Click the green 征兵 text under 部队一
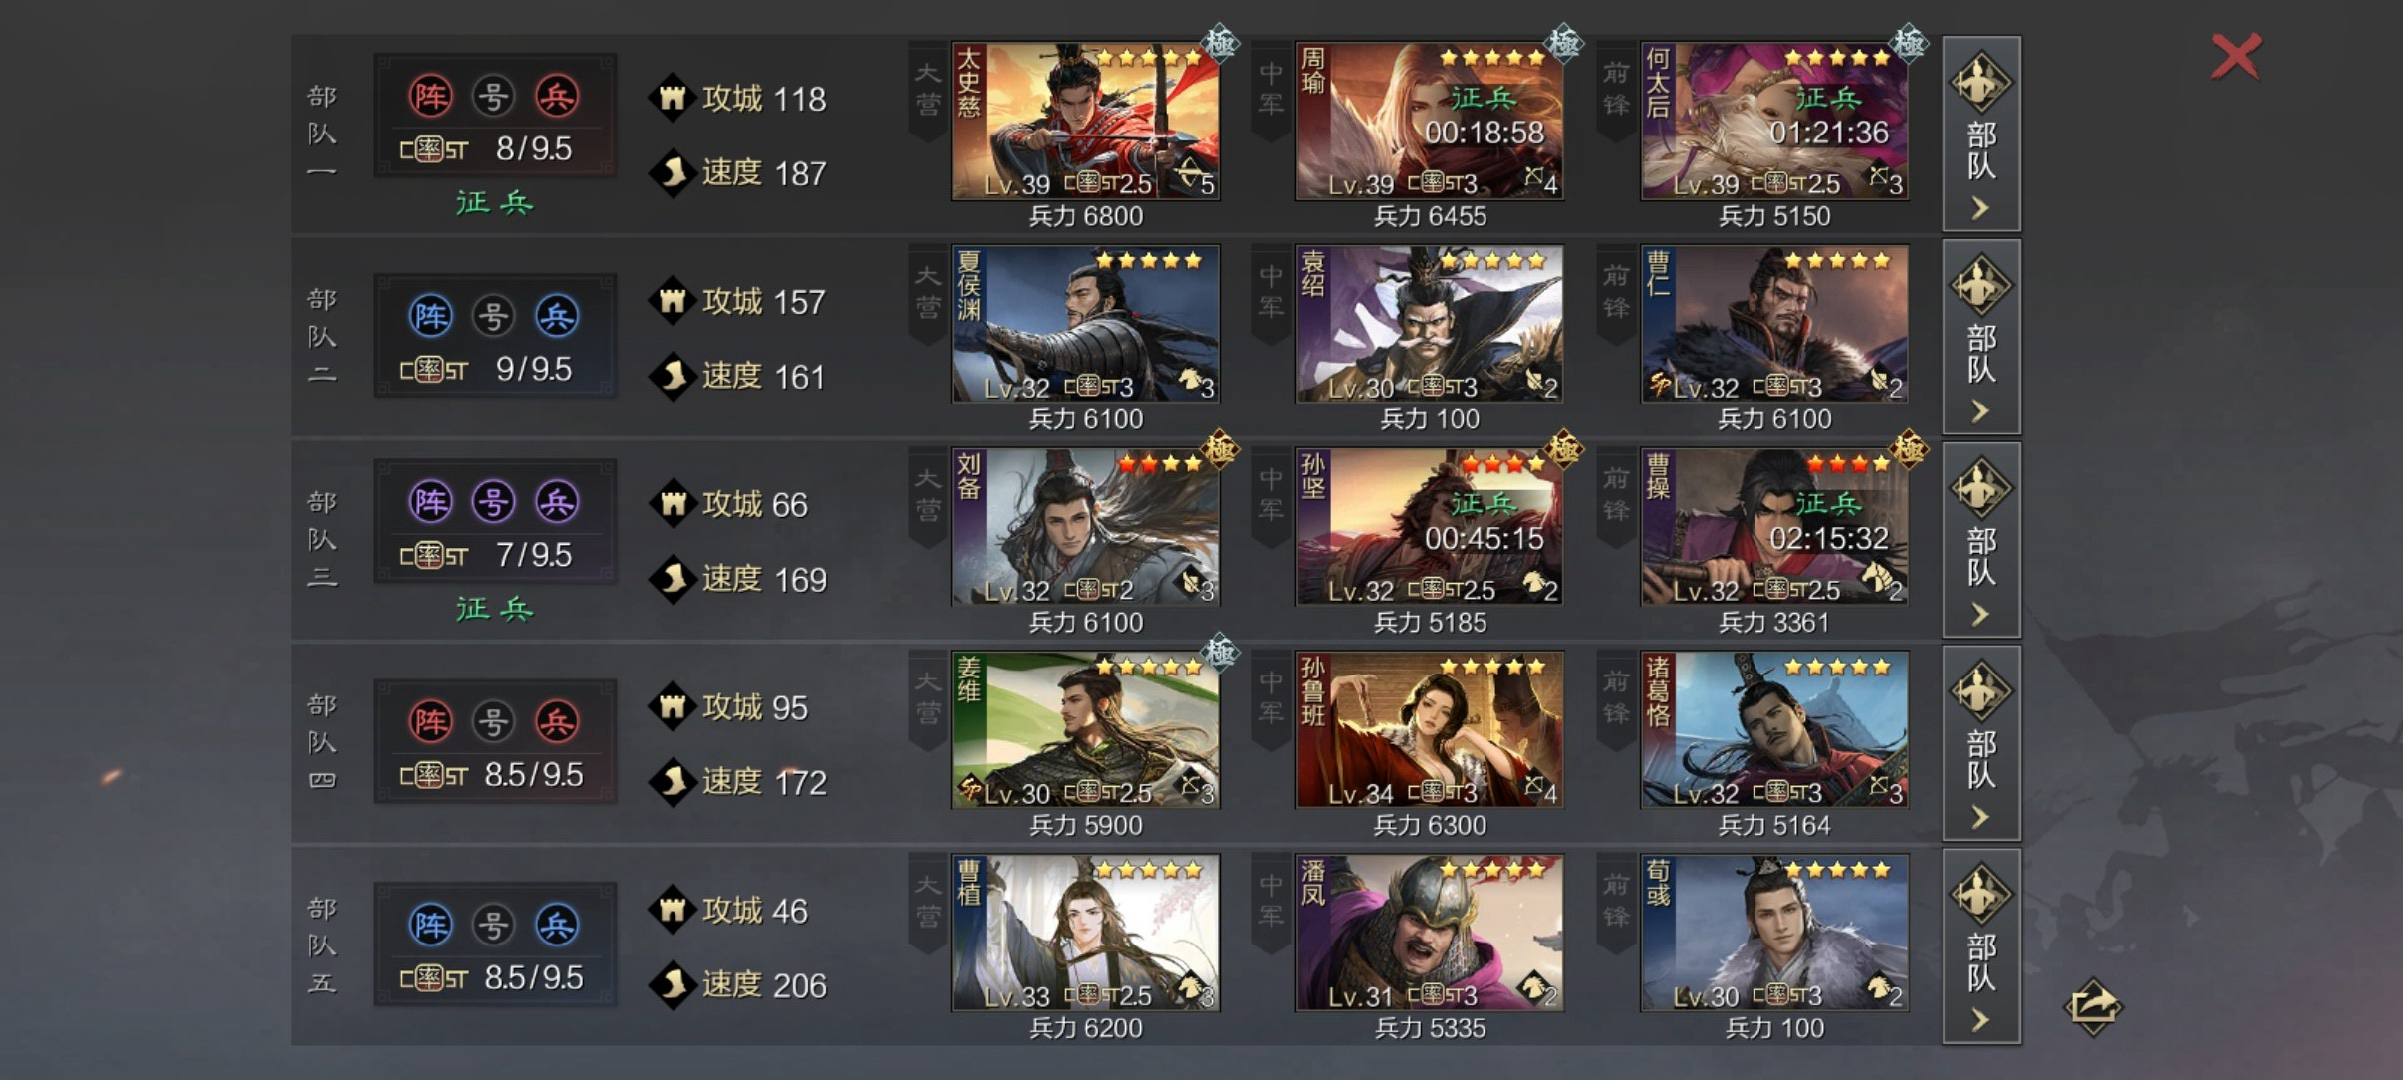This screenshot has height=1080, width=2403. coord(495,203)
